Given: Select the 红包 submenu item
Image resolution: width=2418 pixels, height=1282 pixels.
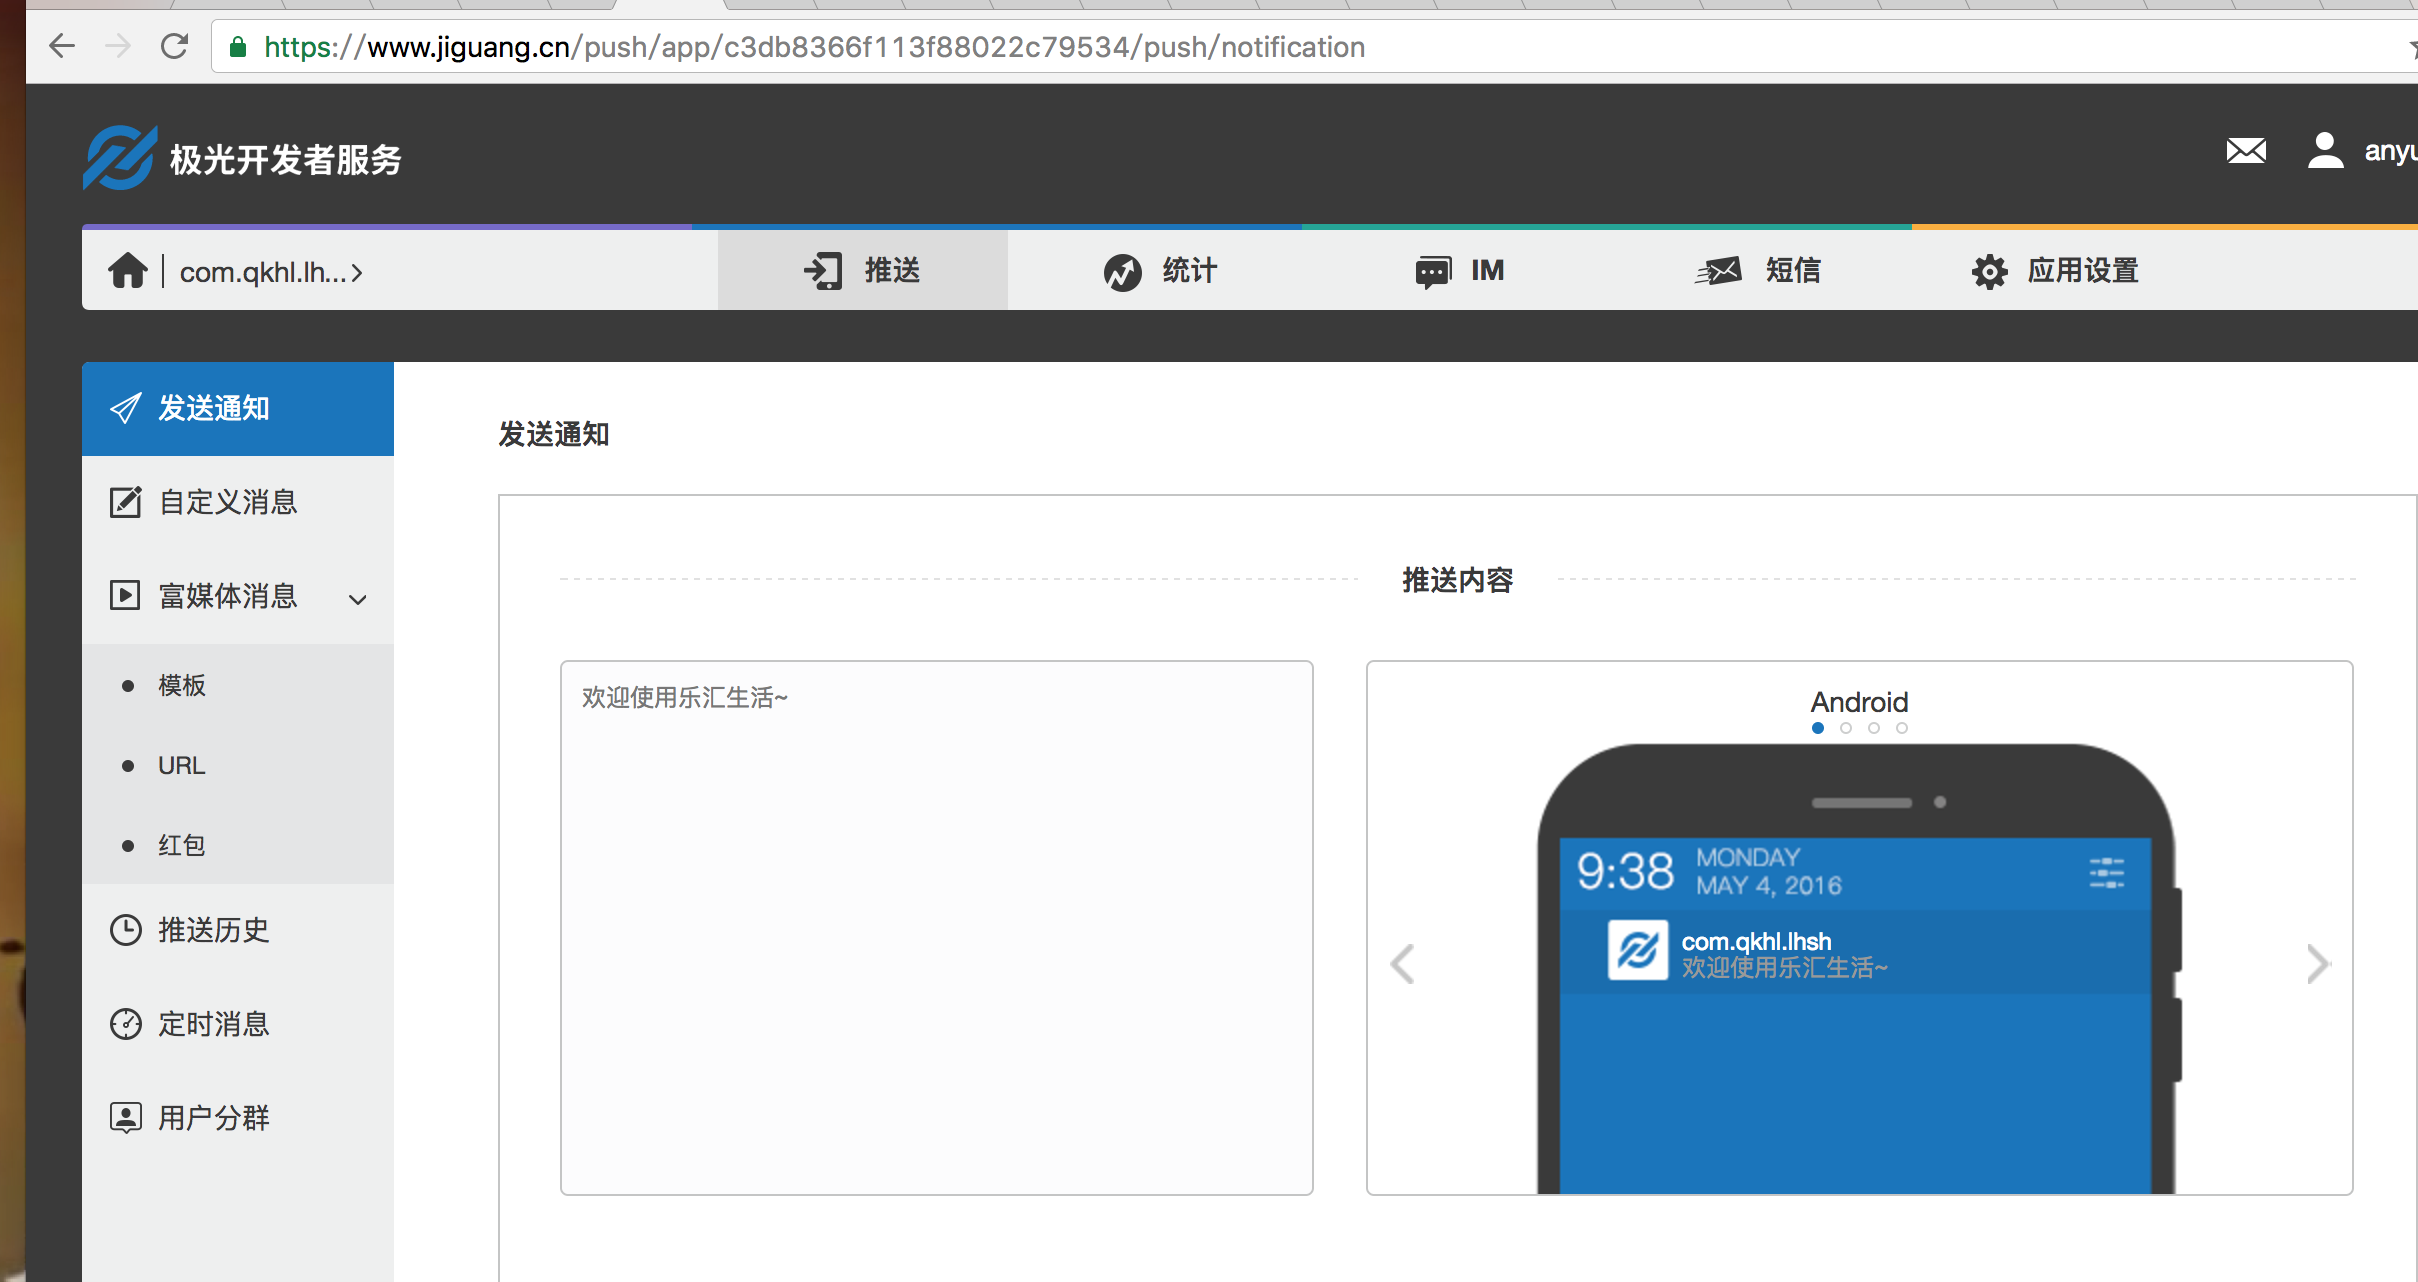Looking at the screenshot, I should coord(238,845).
